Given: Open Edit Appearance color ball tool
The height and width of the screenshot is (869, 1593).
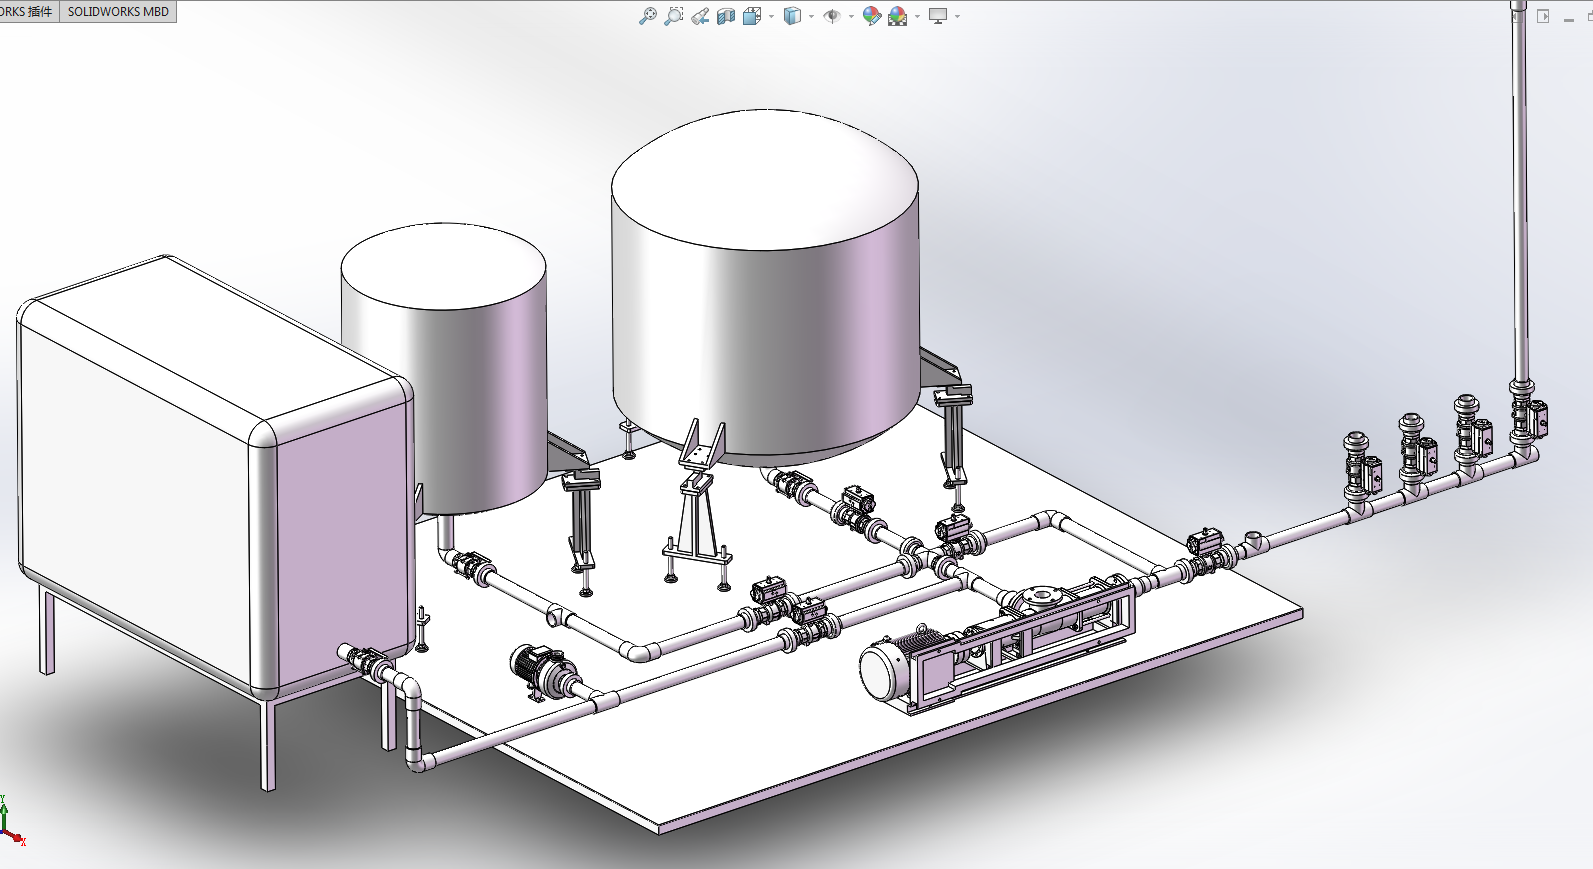Looking at the screenshot, I should coord(871,16).
